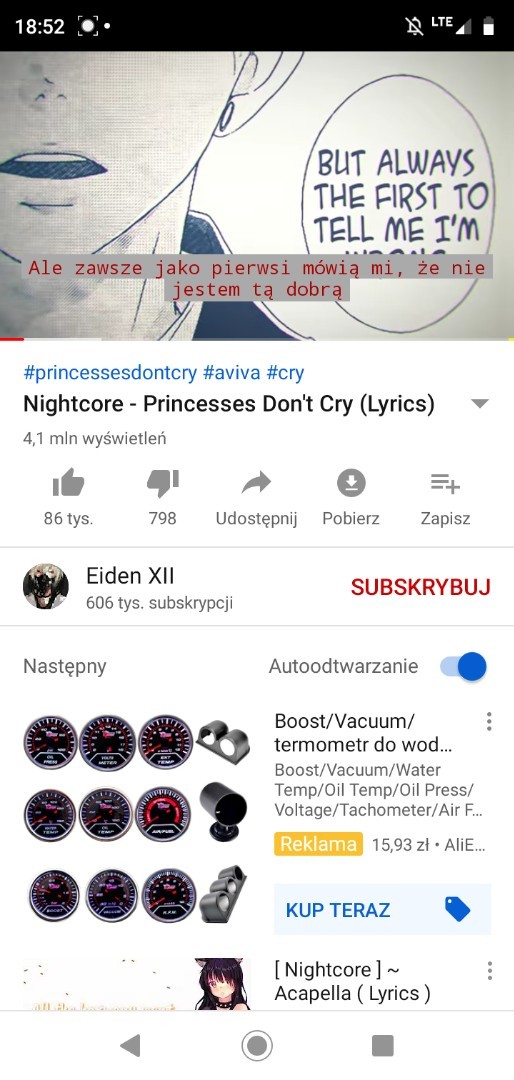Screen dimensions: 514x1080
Task: Open three-dot menu for the Boost/Vacuum ad
Action: coord(489,721)
